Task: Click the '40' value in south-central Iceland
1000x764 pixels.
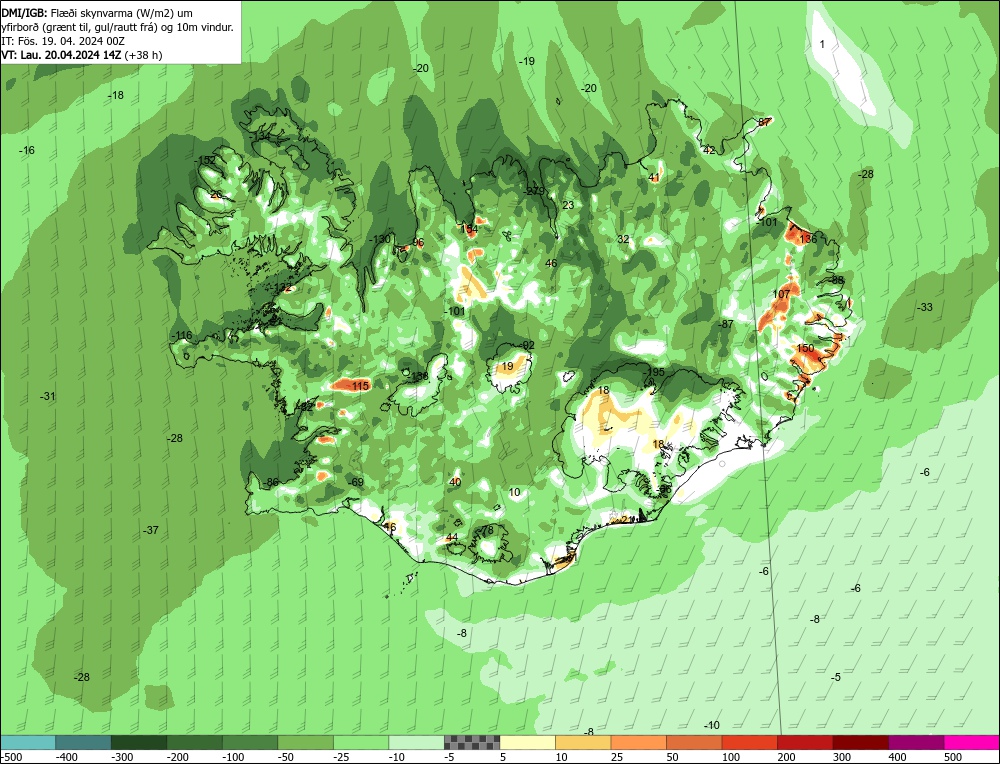Action: [x=455, y=482]
